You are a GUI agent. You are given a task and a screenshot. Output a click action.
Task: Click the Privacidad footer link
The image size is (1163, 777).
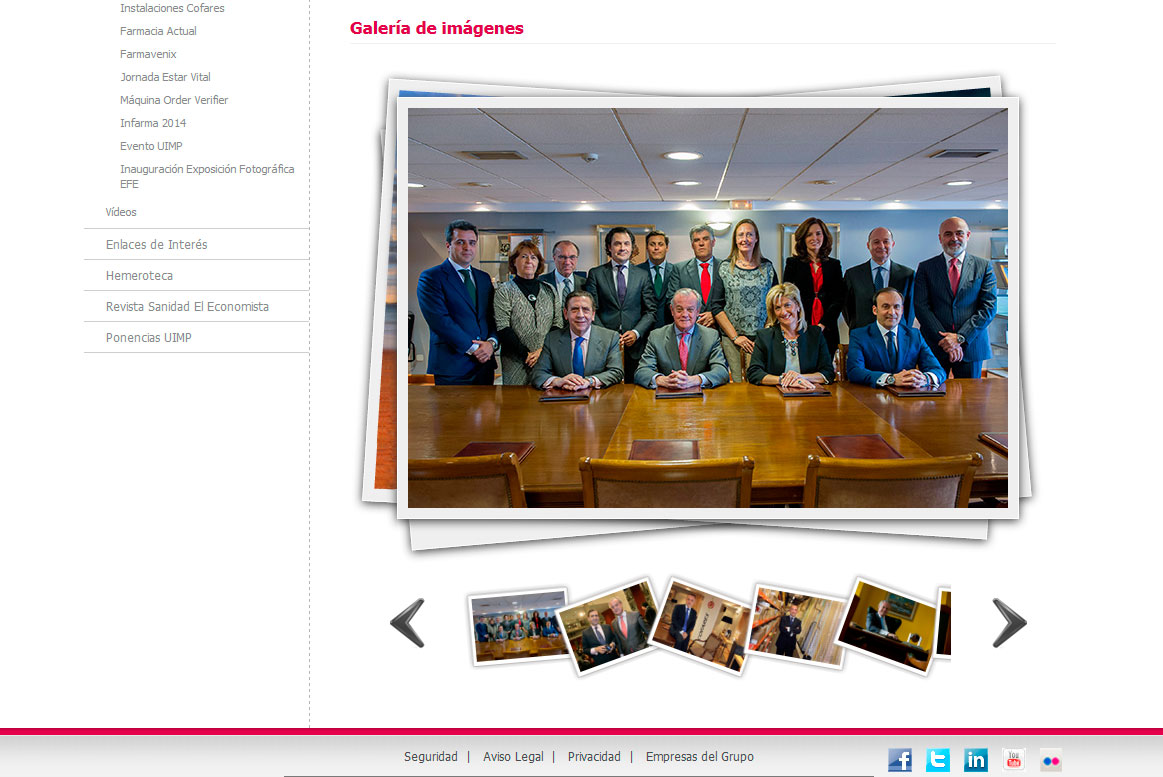(x=594, y=757)
